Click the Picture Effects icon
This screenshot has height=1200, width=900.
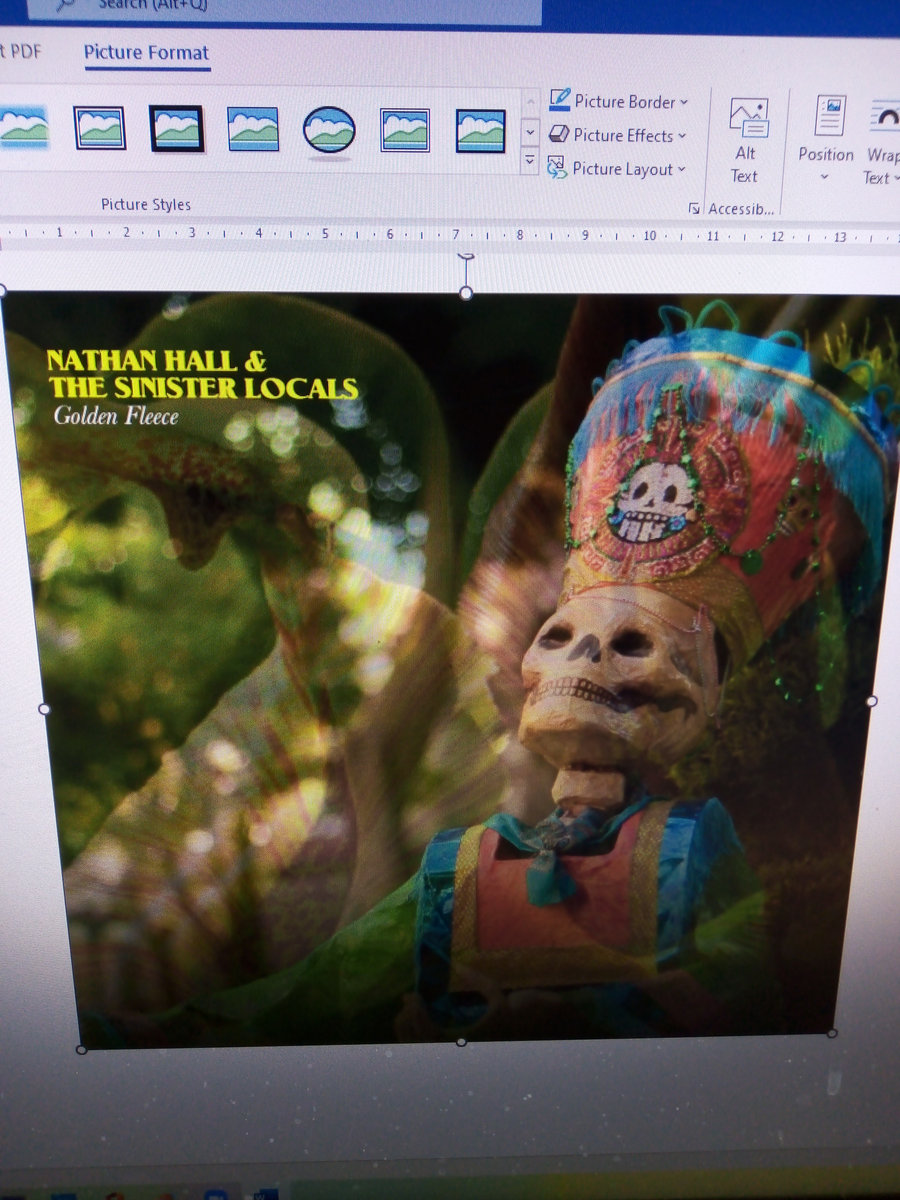point(559,135)
